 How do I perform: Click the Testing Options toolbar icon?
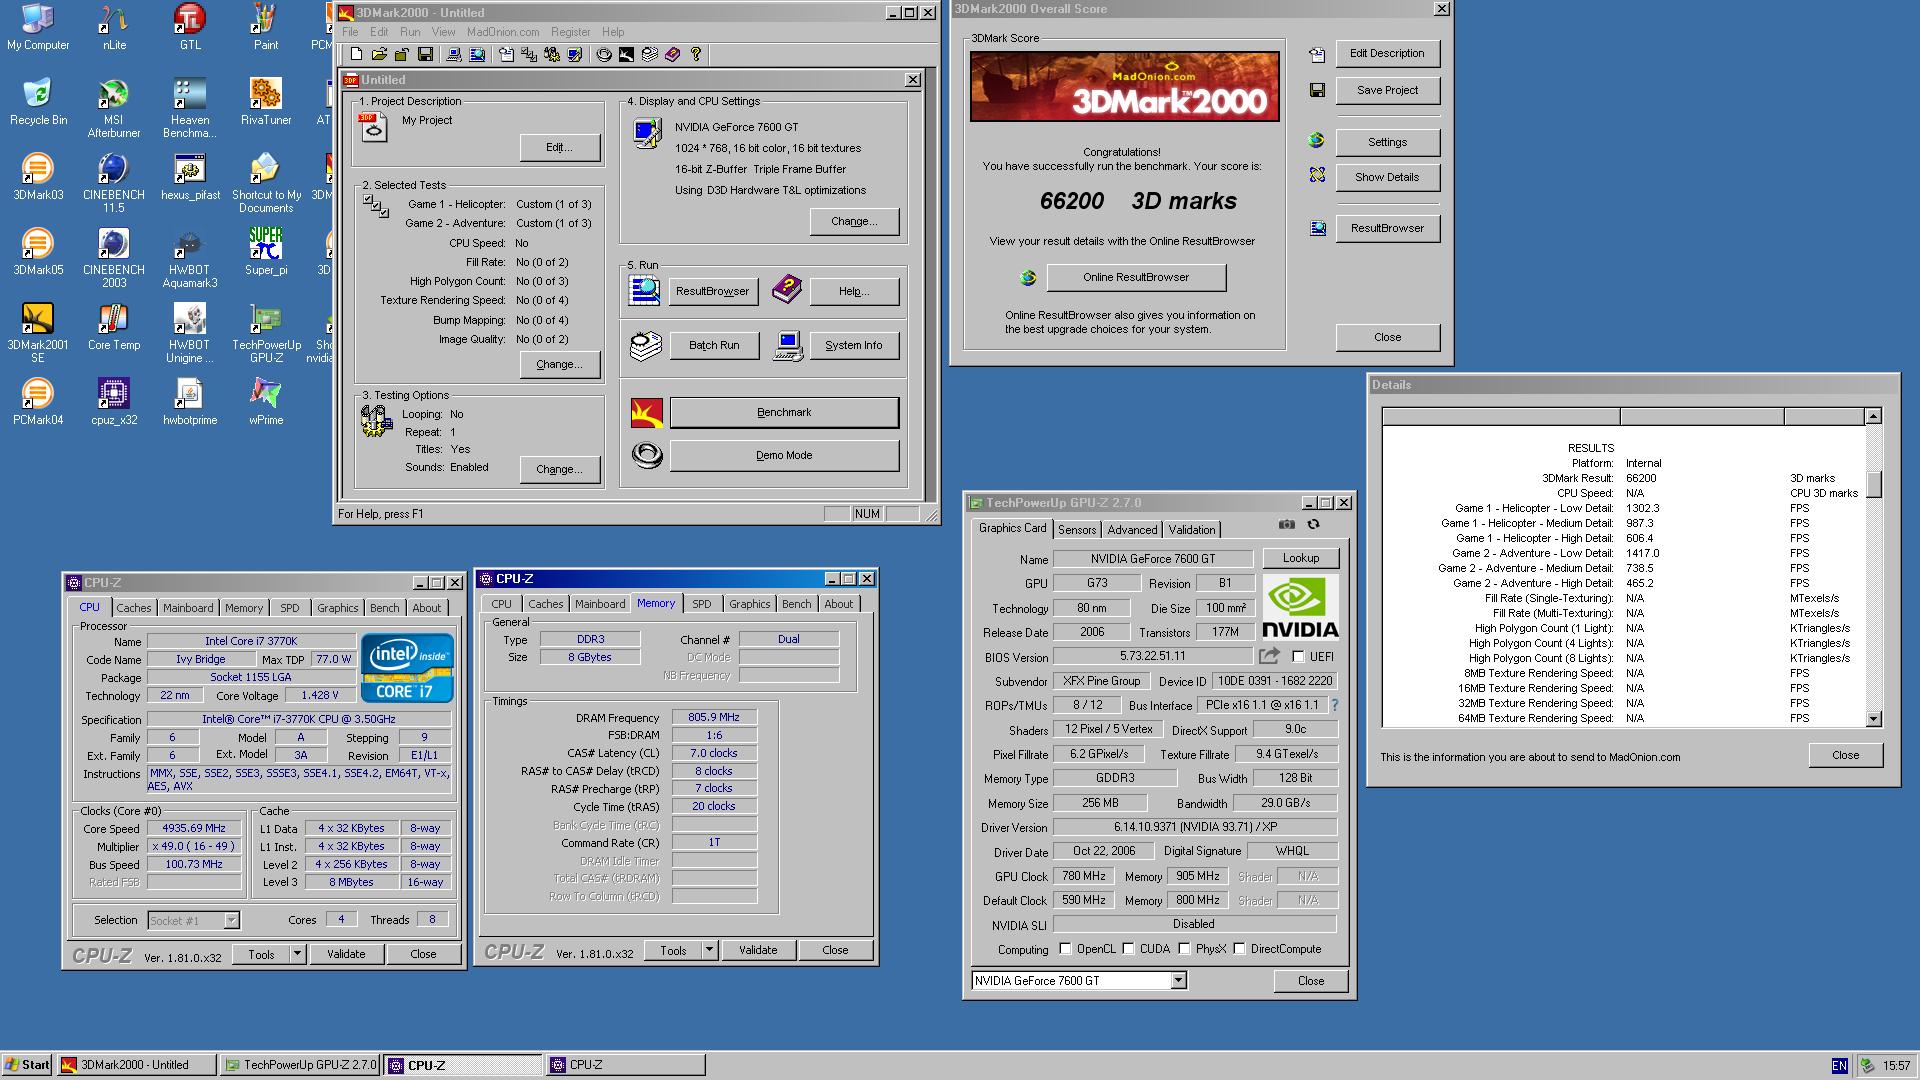552,54
